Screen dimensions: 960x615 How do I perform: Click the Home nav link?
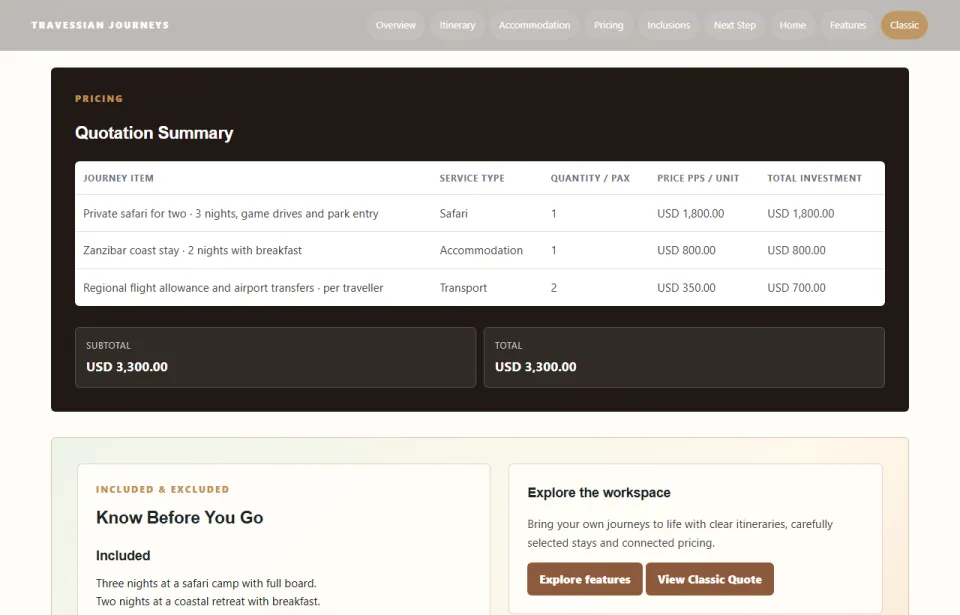pos(793,25)
